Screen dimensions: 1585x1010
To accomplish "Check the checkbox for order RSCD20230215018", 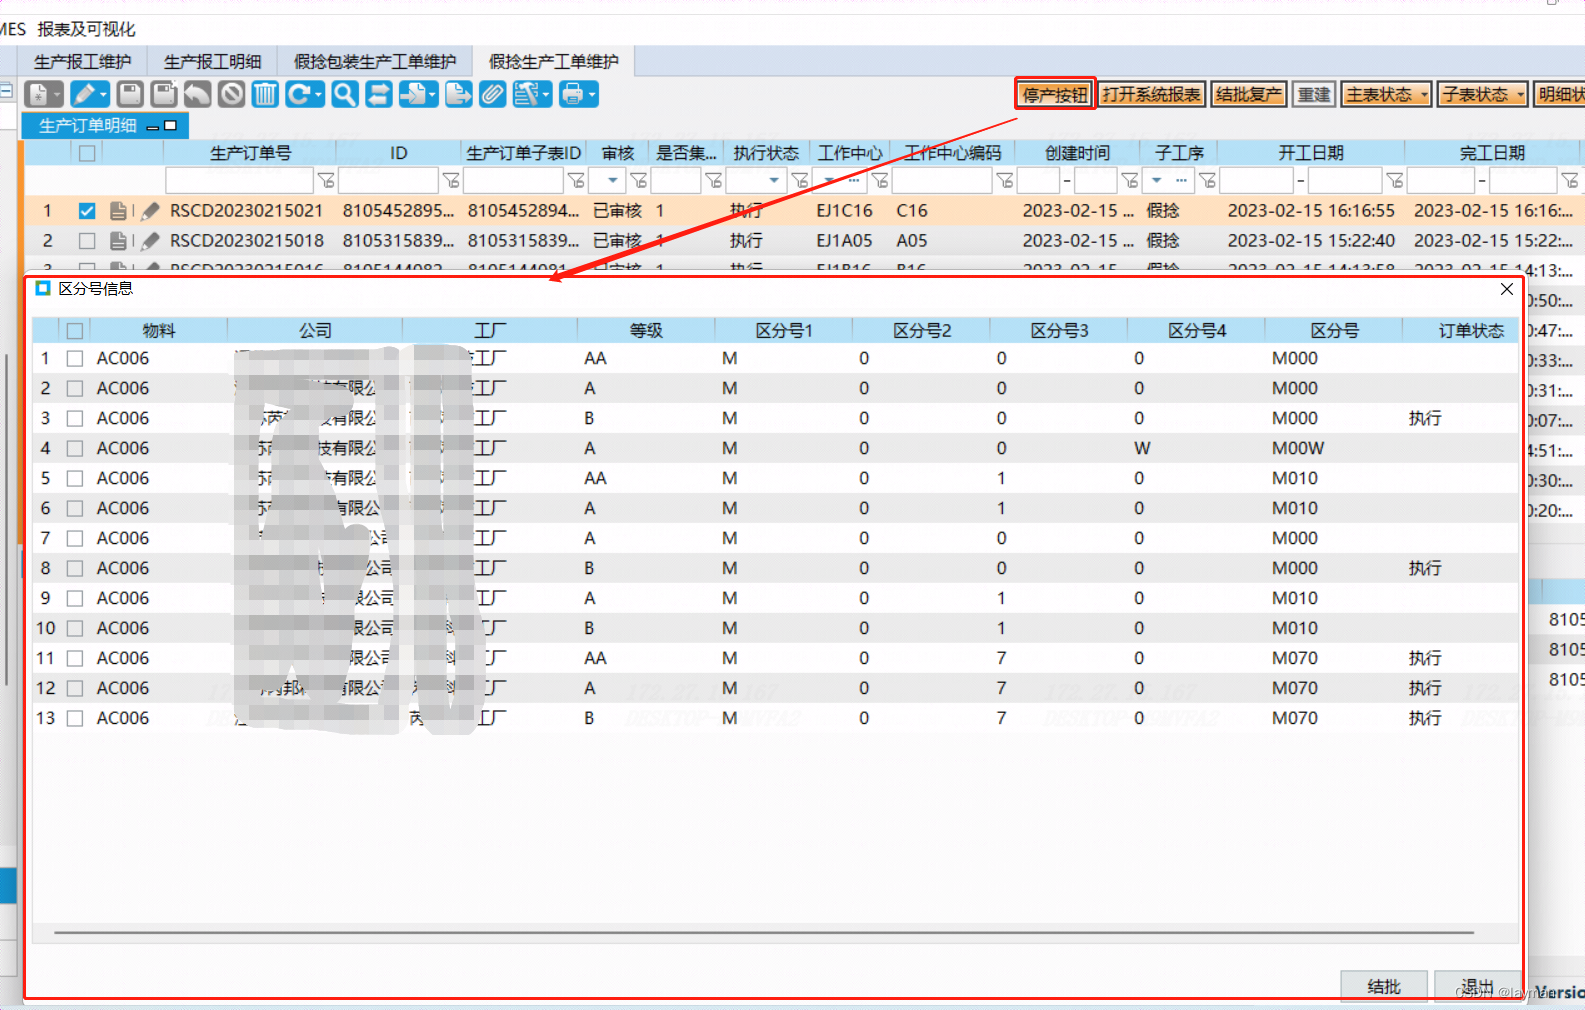I will (87, 241).
